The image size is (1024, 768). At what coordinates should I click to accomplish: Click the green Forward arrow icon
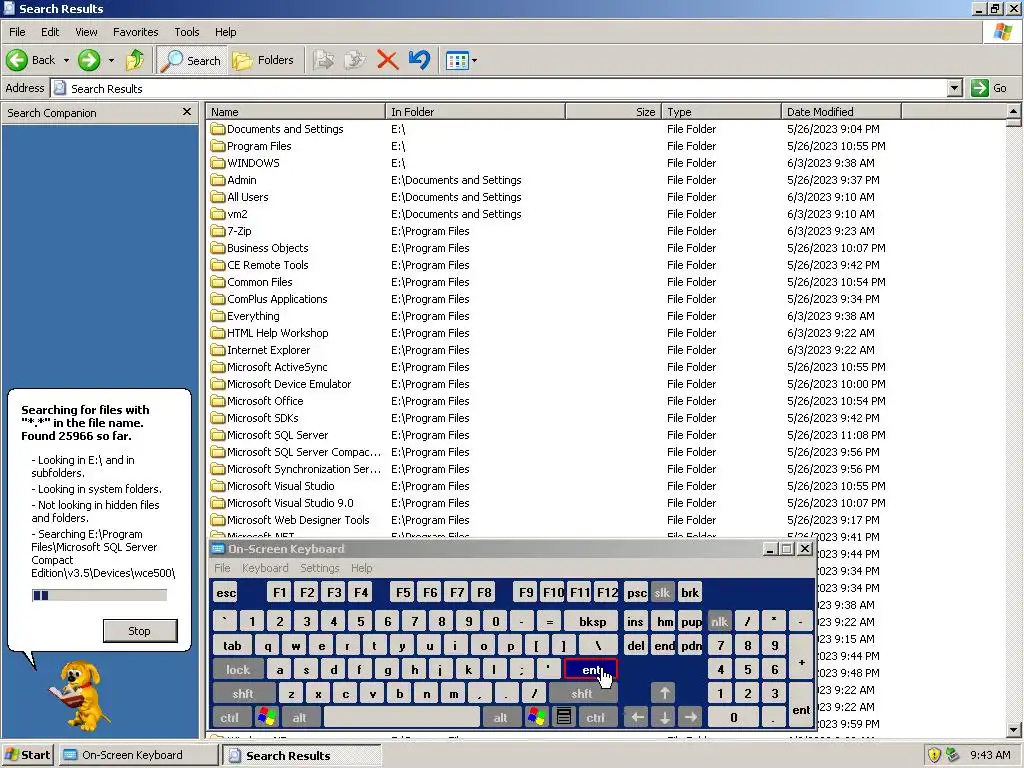(89, 60)
